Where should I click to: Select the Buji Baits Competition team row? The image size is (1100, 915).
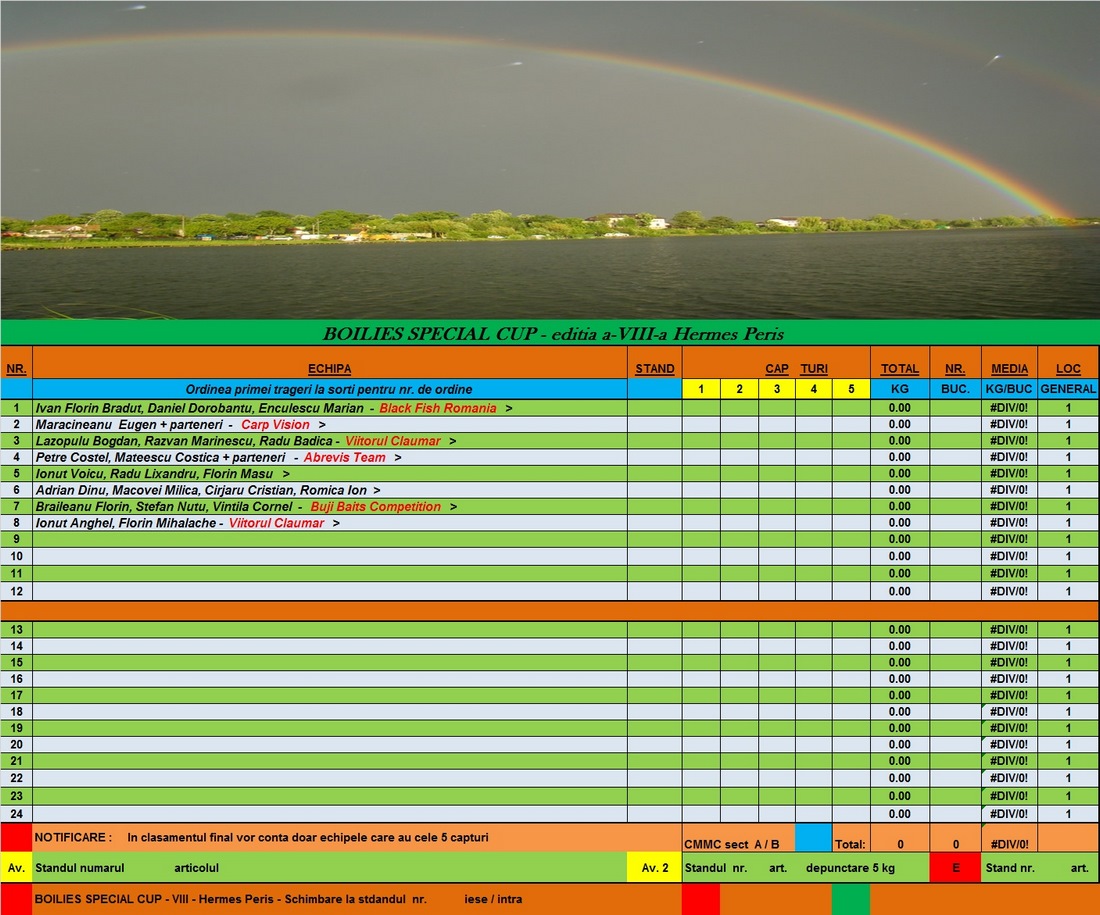(x=330, y=506)
